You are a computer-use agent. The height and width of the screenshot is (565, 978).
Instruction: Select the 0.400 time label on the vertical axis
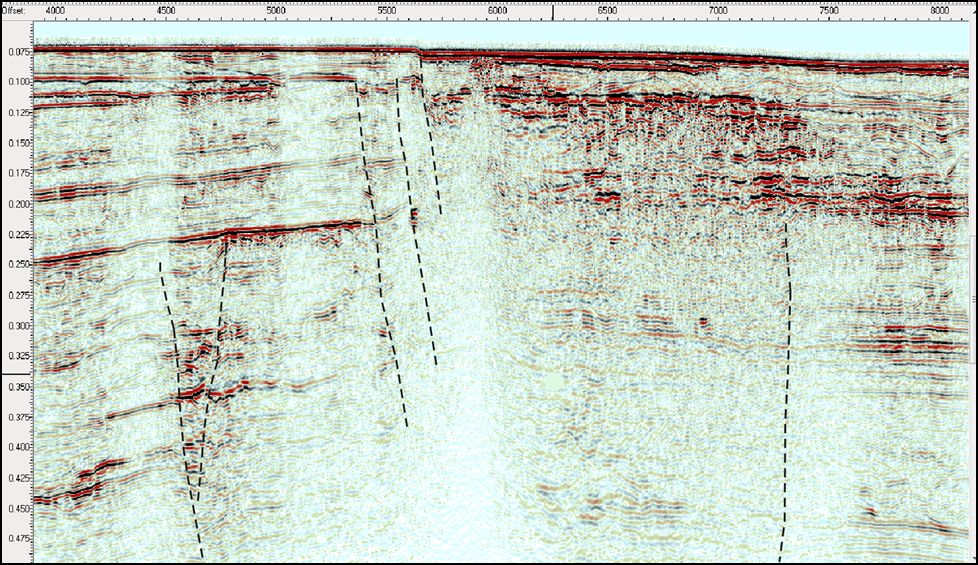[x=16, y=447]
